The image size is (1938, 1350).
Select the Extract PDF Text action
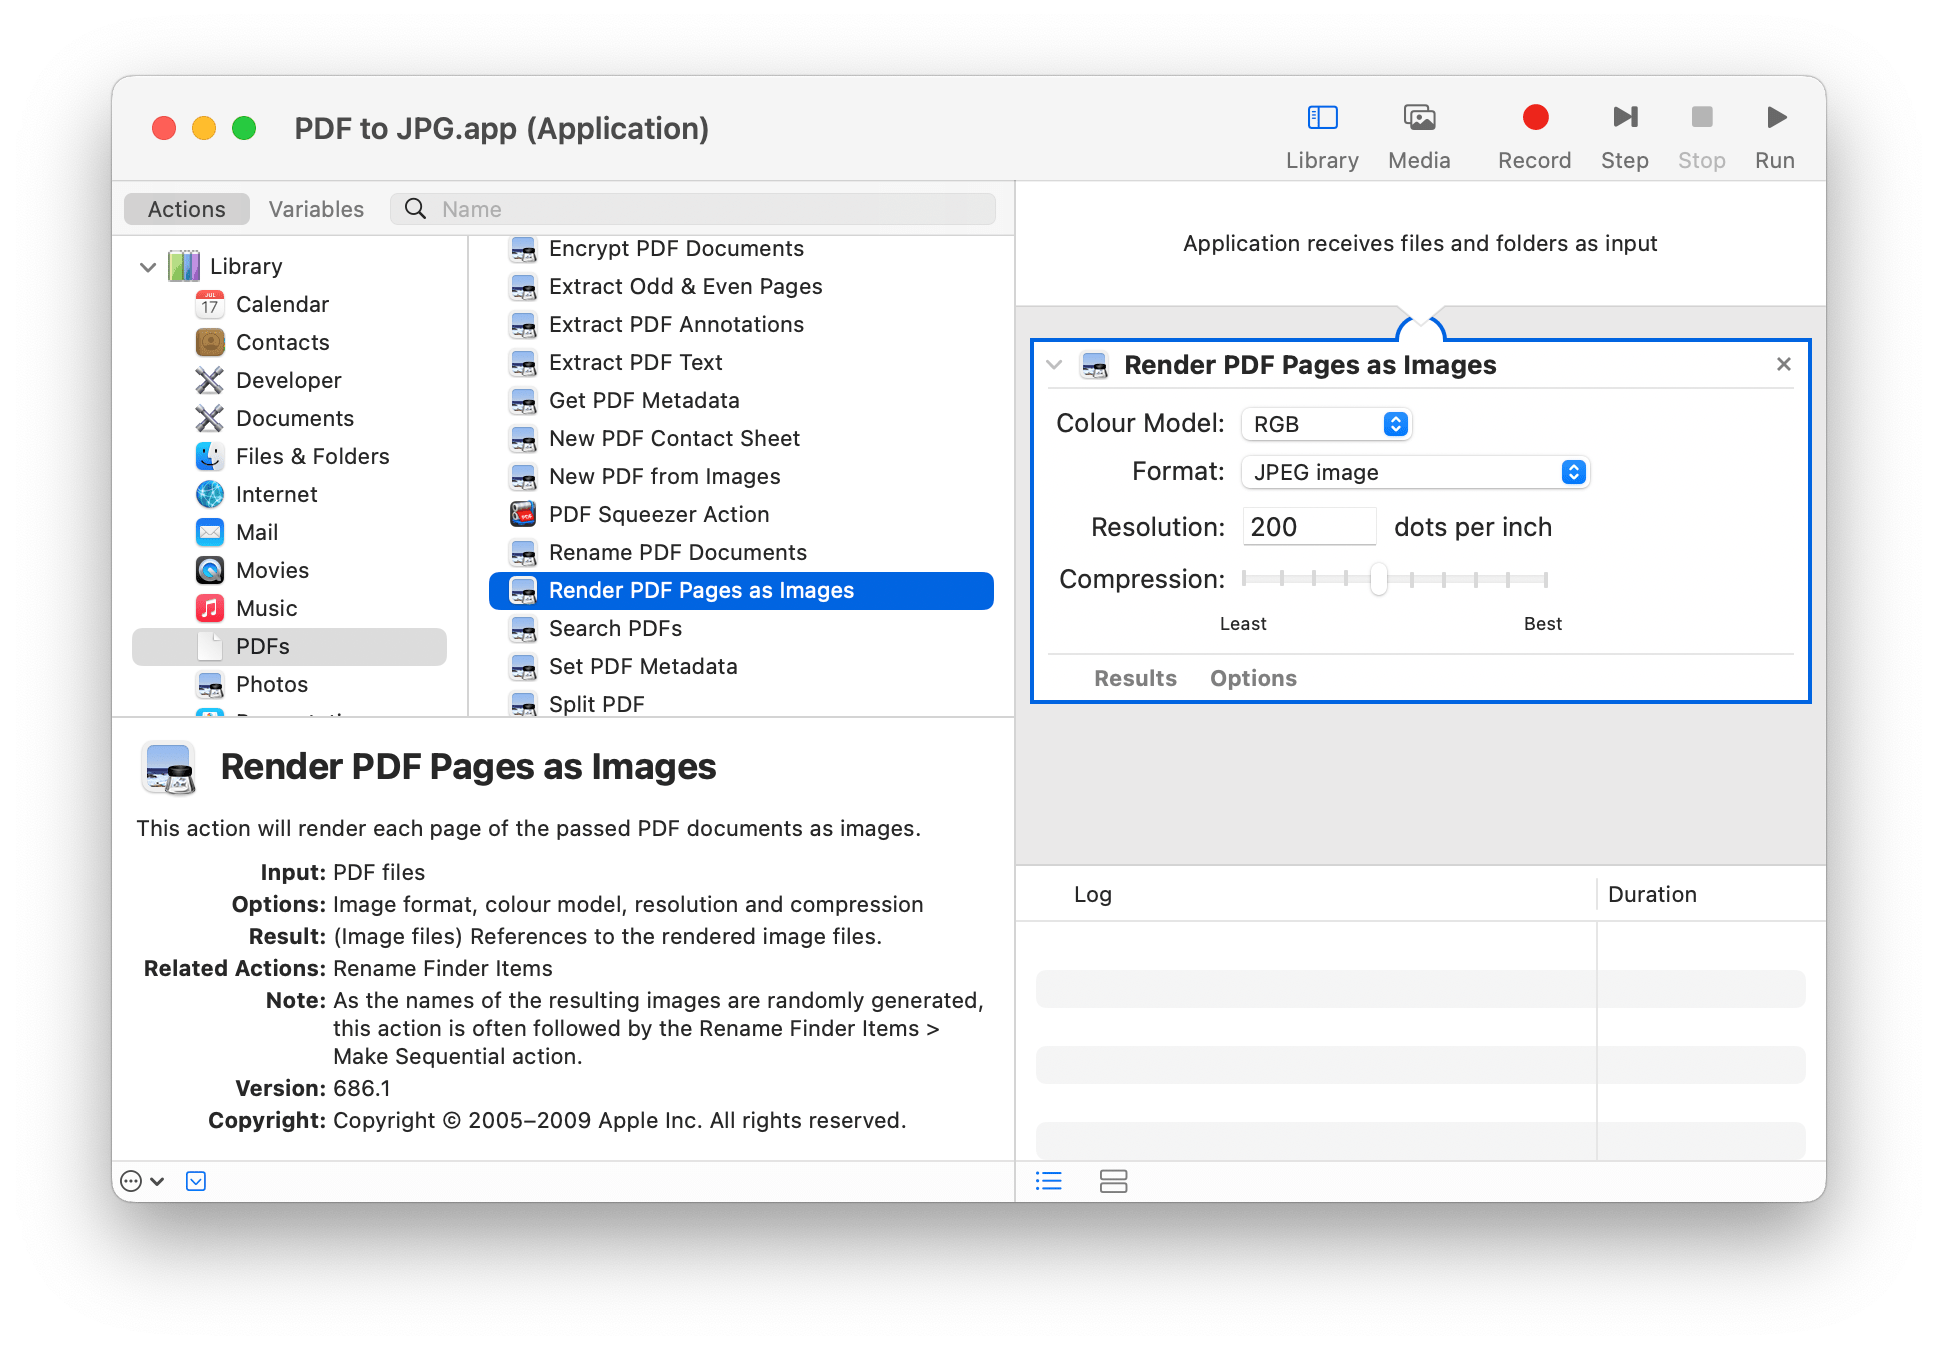[x=636, y=362]
